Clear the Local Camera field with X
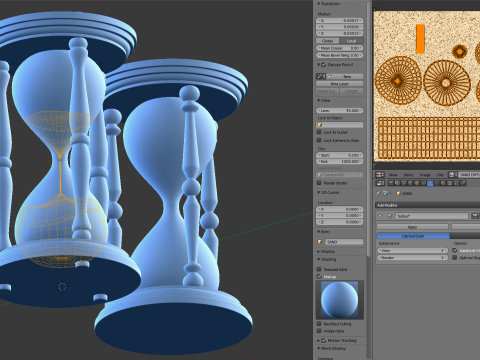The width and height of the screenshot is (480, 360). [361, 175]
